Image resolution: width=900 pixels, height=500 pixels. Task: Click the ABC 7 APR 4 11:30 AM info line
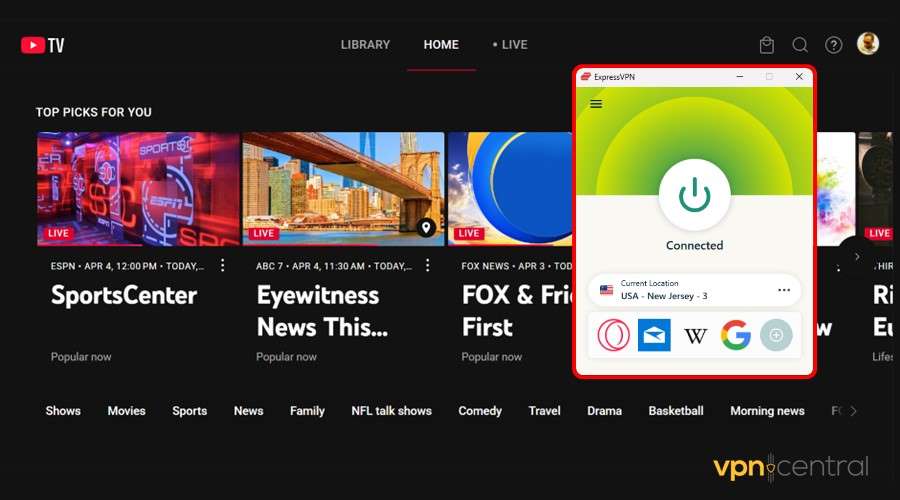334,266
